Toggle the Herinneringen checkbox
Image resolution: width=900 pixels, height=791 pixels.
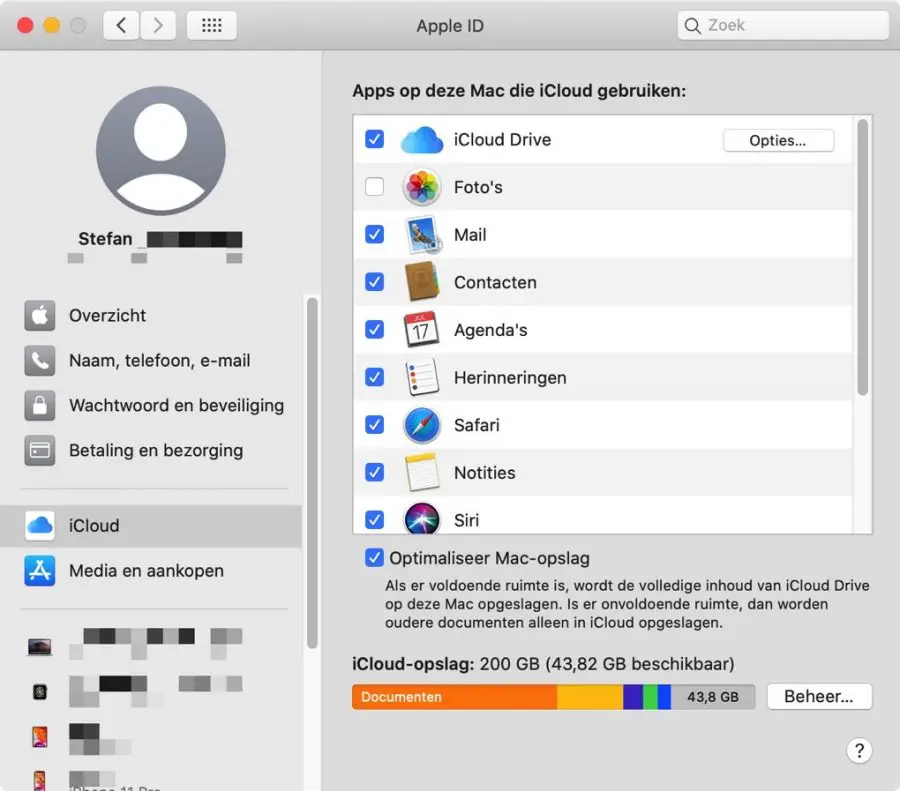[x=374, y=377]
